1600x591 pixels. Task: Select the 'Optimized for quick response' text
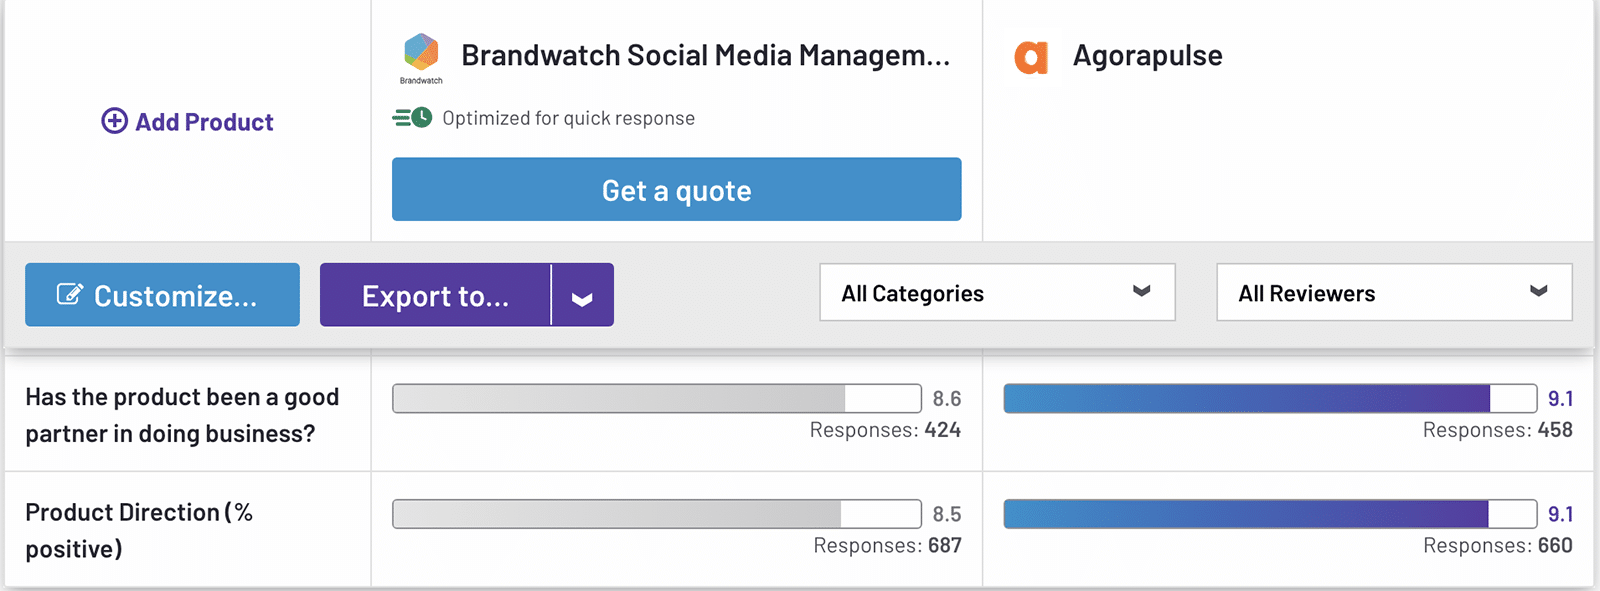(568, 118)
